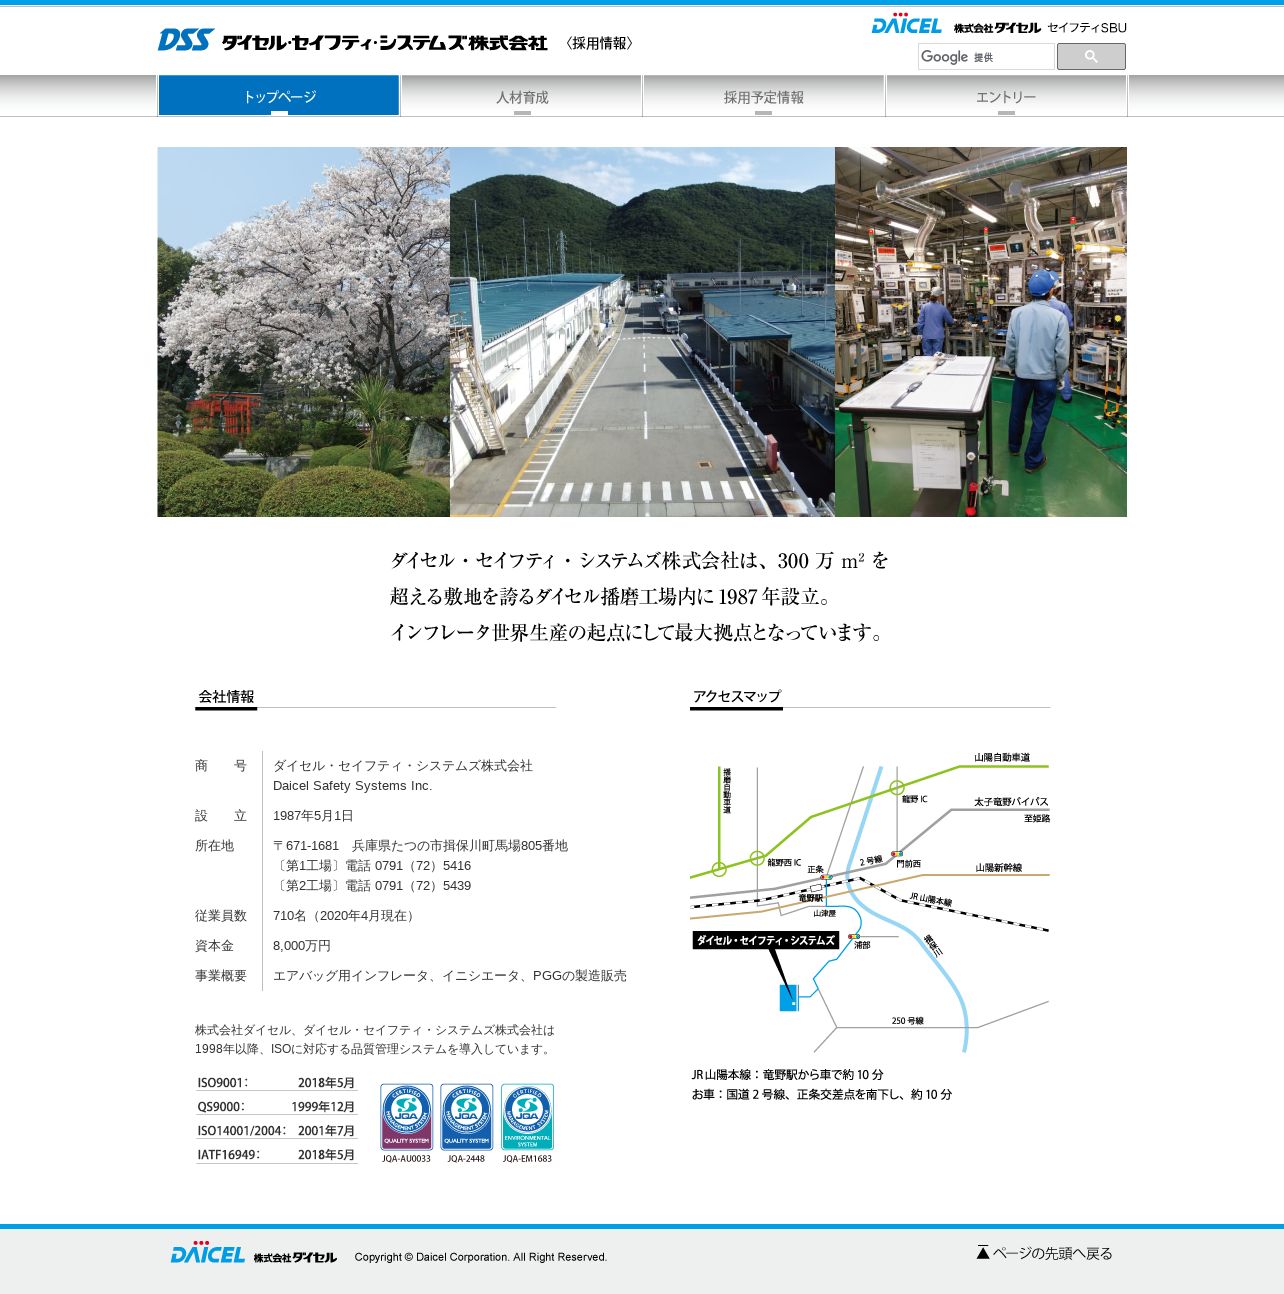Click the IATF16949: 2018年5月 row
This screenshot has height=1294, width=1284.
pos(276,1155)
